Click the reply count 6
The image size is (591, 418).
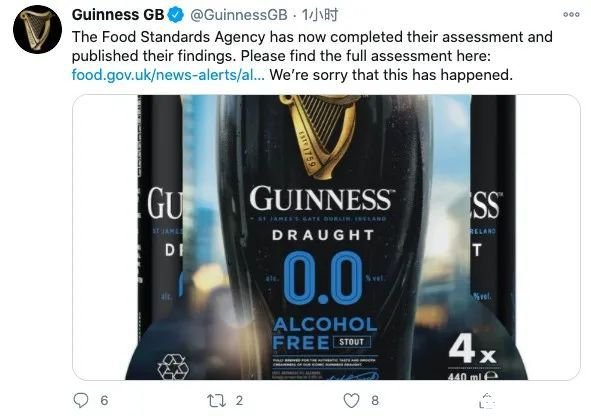(104, 400)
